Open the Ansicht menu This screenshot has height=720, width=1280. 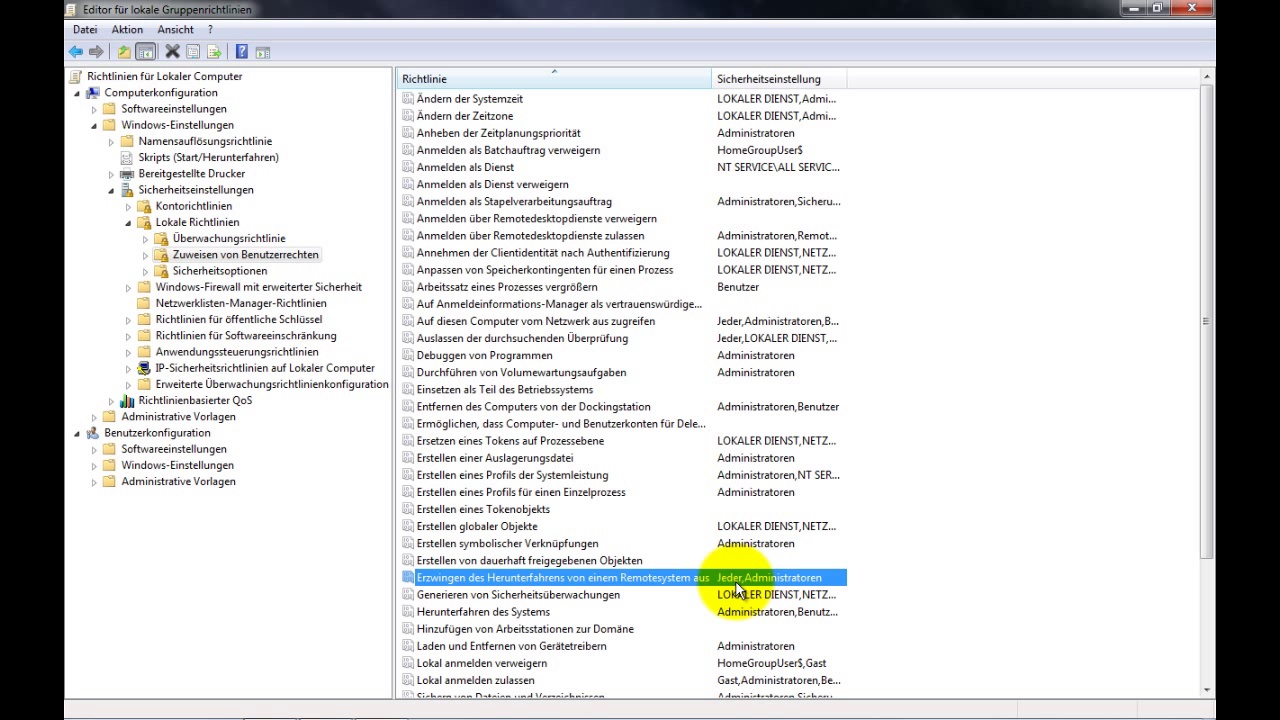(x=175, y=30)
